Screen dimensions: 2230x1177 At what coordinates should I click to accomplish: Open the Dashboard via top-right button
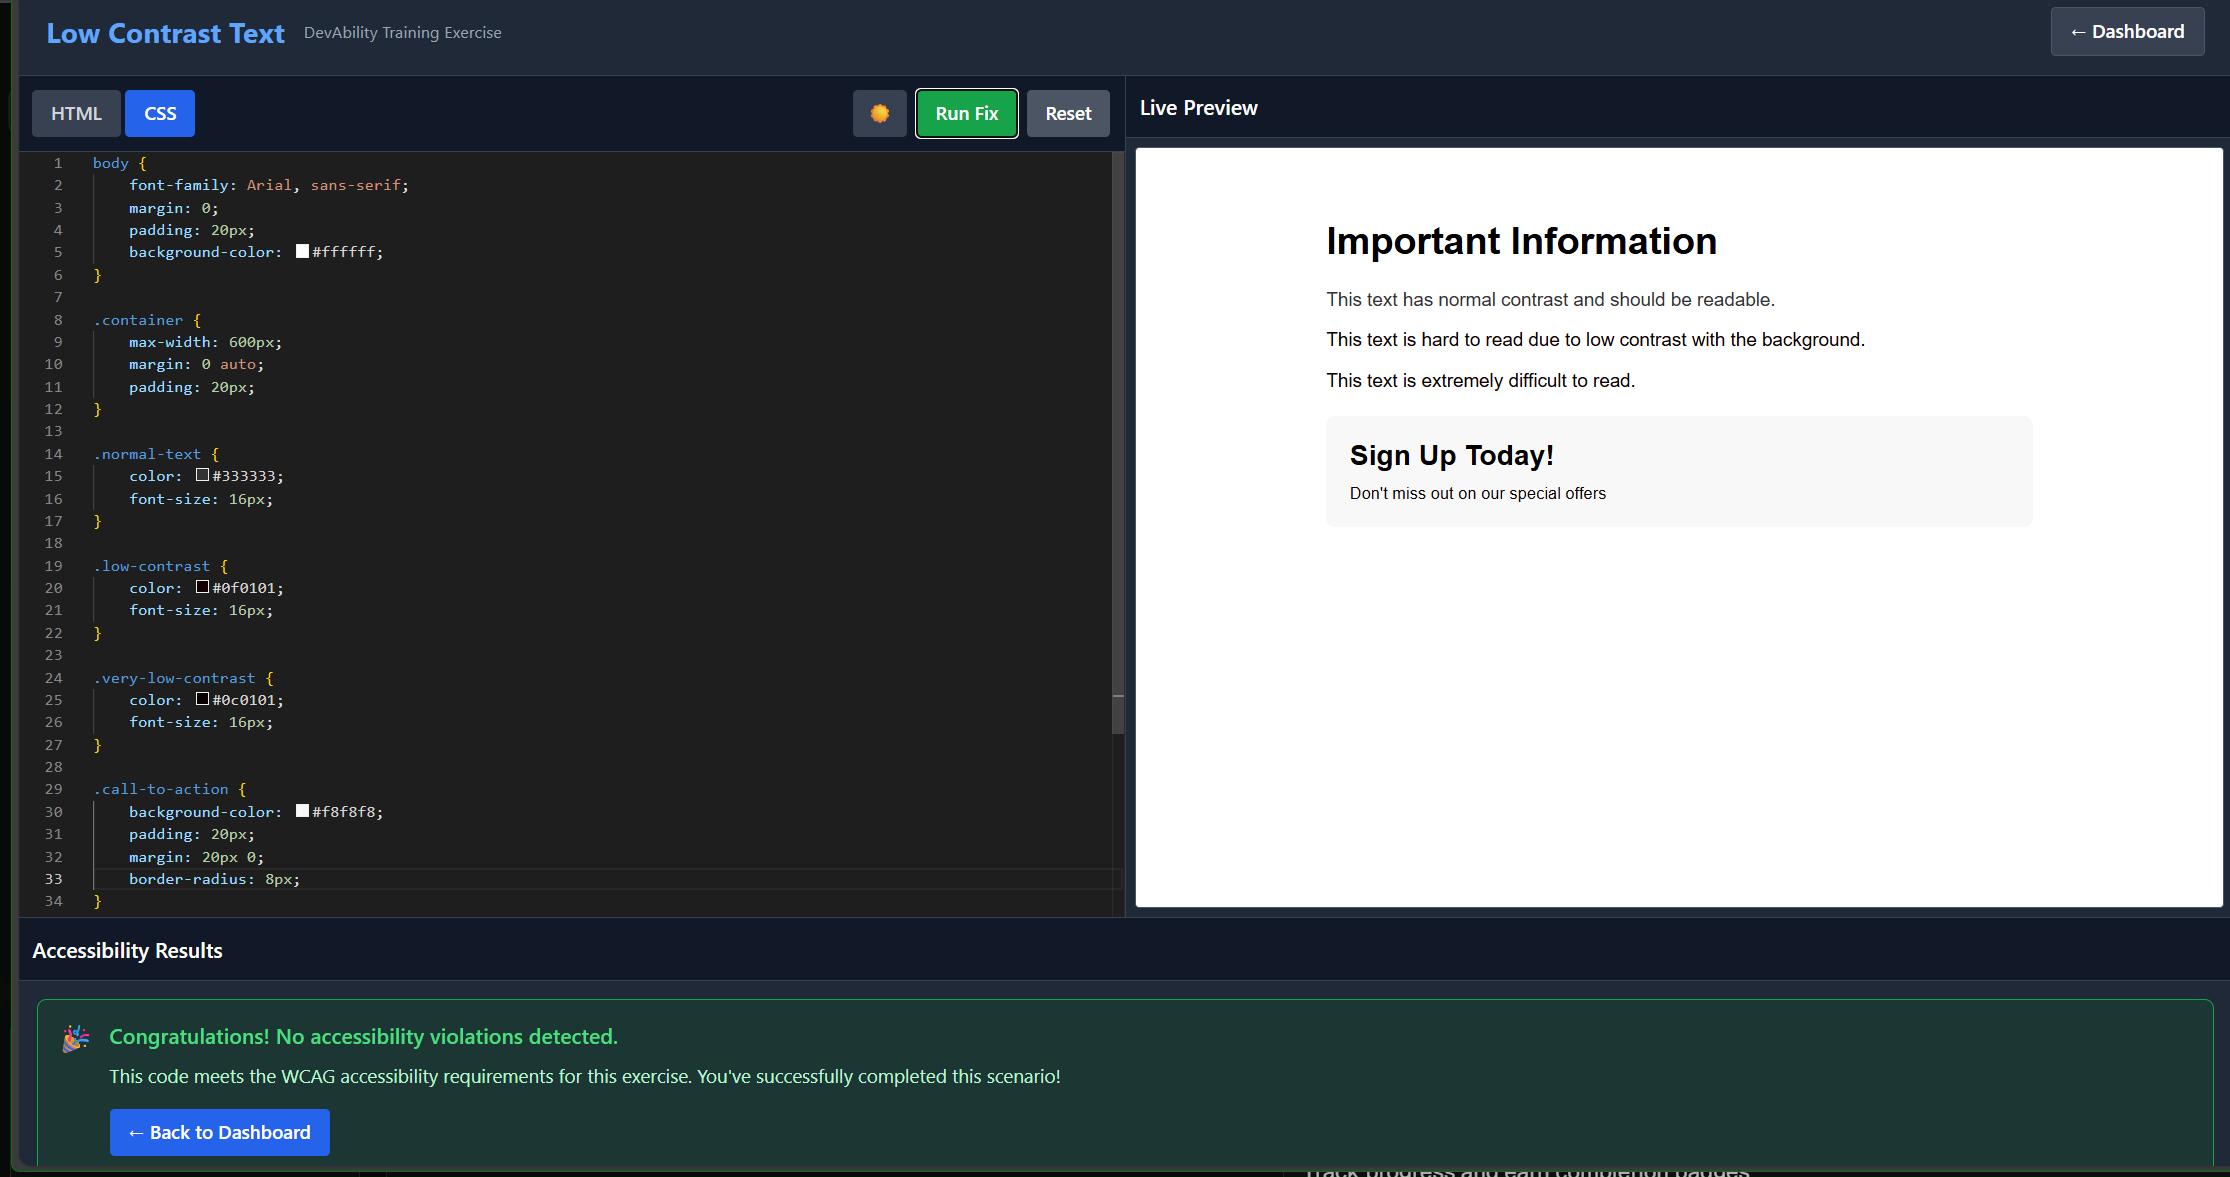2127,31
